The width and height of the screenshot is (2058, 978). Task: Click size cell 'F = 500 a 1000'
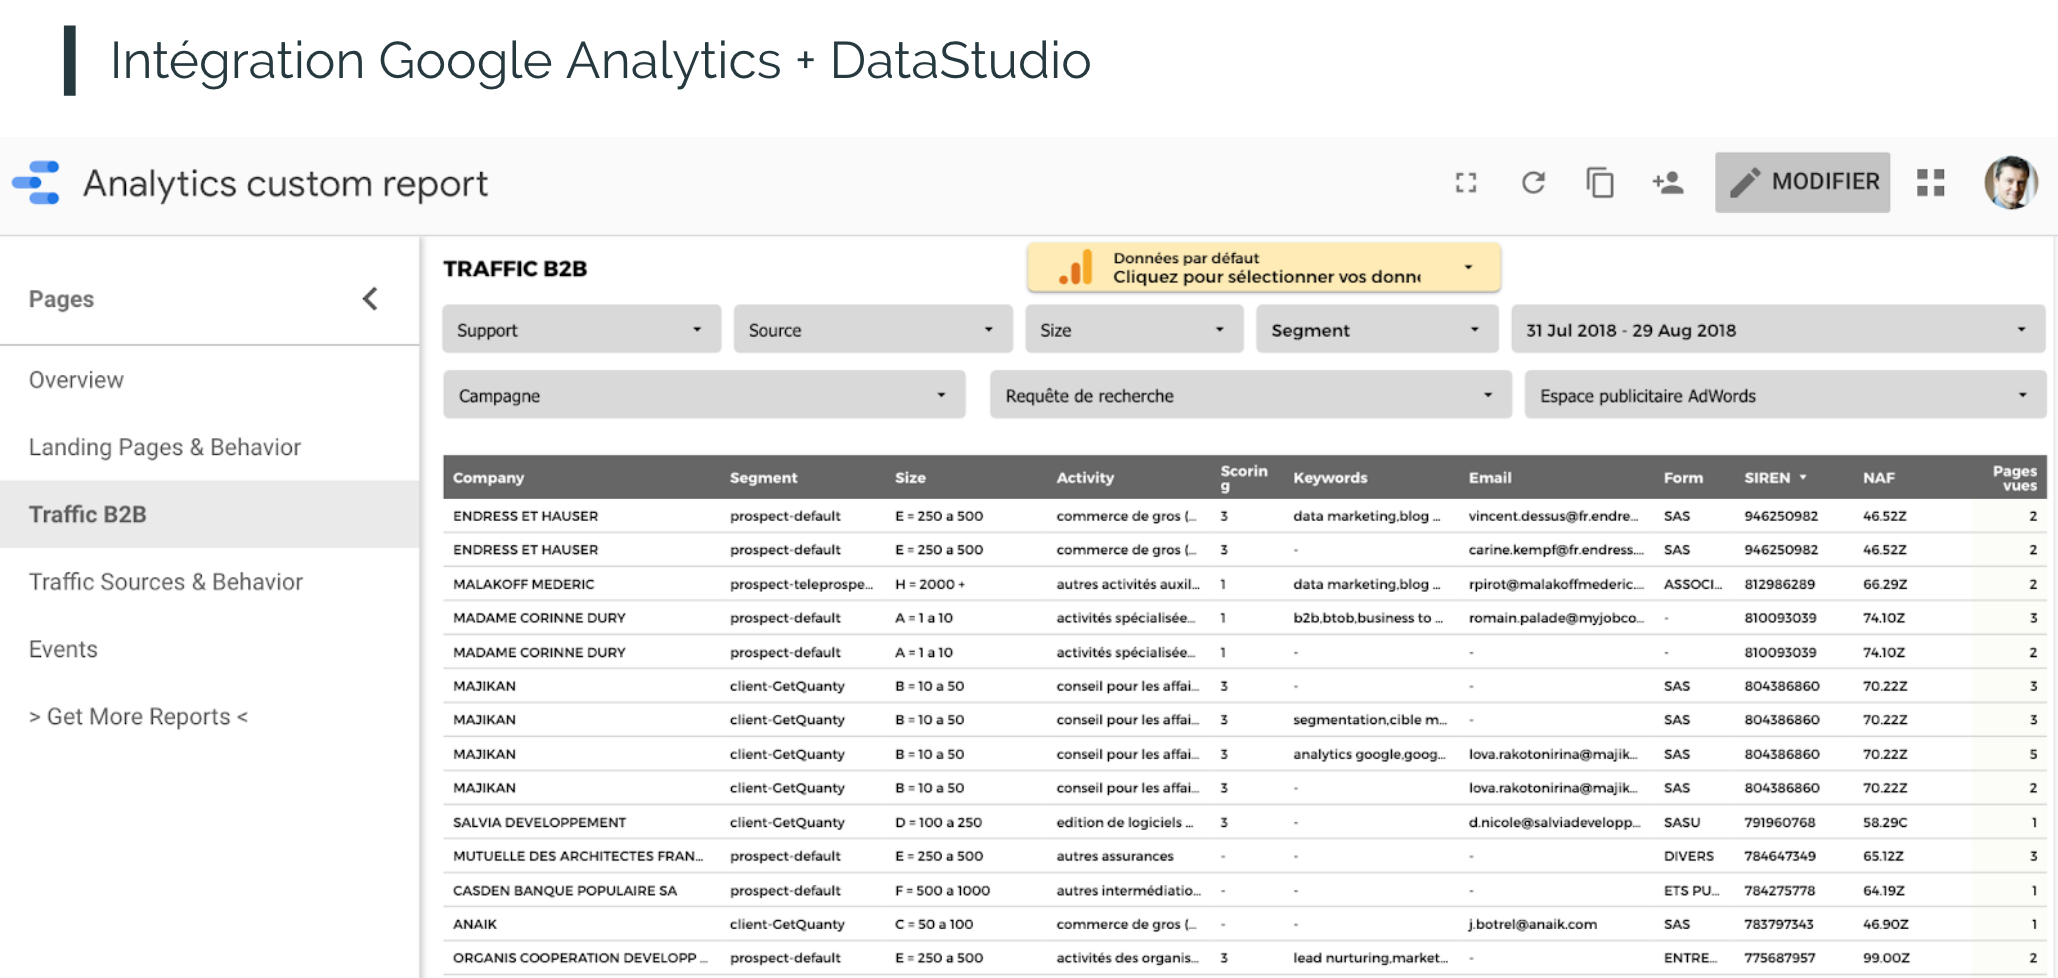coord(942,890)
